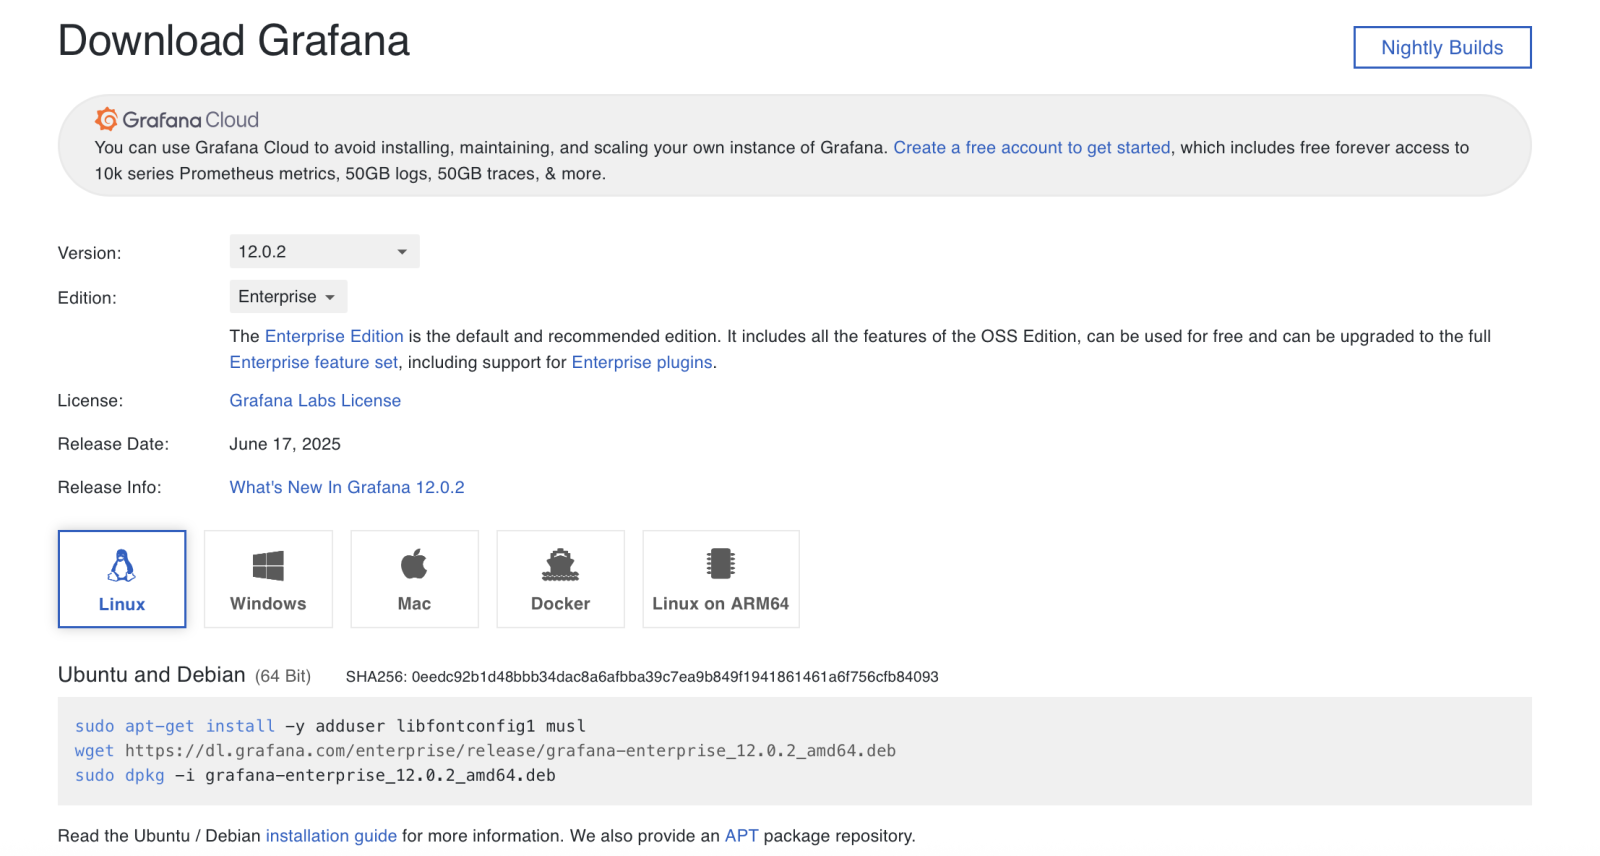The width and height of the screenshot is (1600, 856).
Task: Open the Ubuntu installation guide link
Action: click(331, 836)
